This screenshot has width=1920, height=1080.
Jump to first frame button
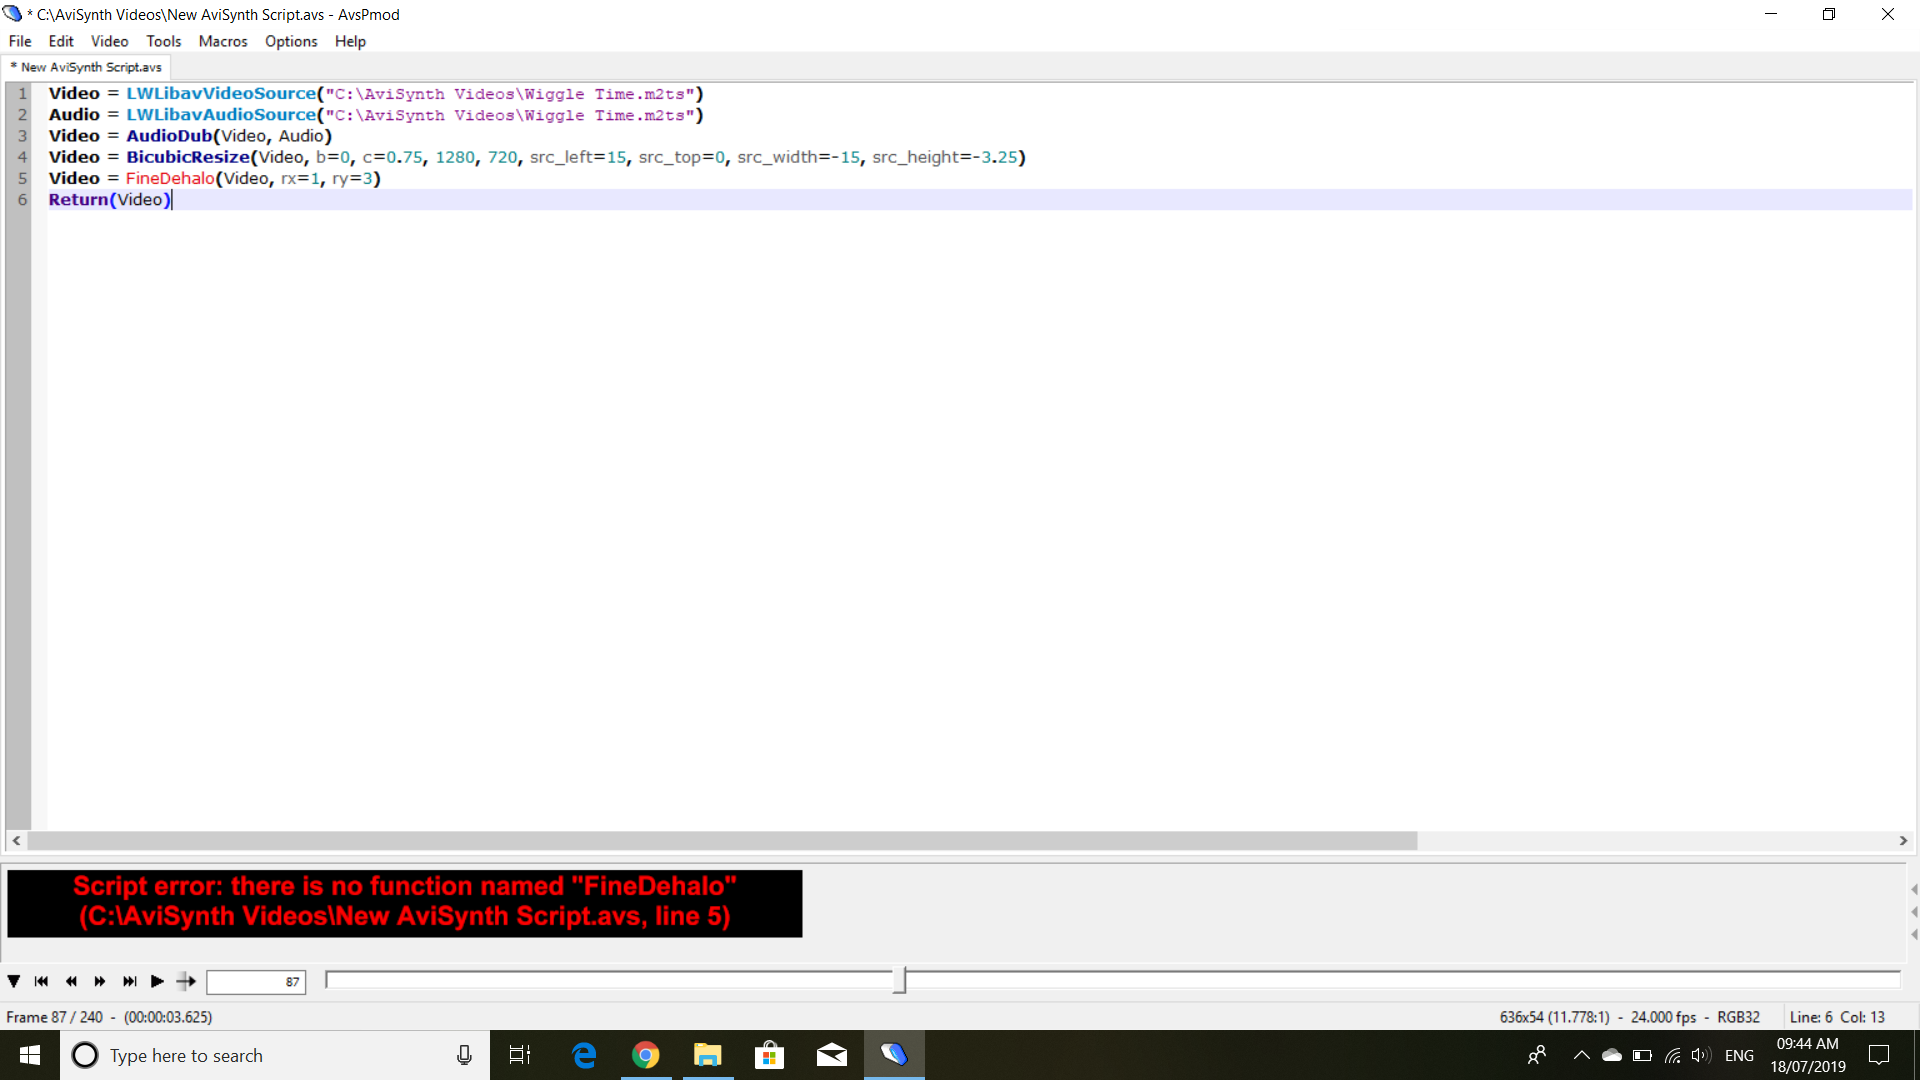click(x=41, y=981)
